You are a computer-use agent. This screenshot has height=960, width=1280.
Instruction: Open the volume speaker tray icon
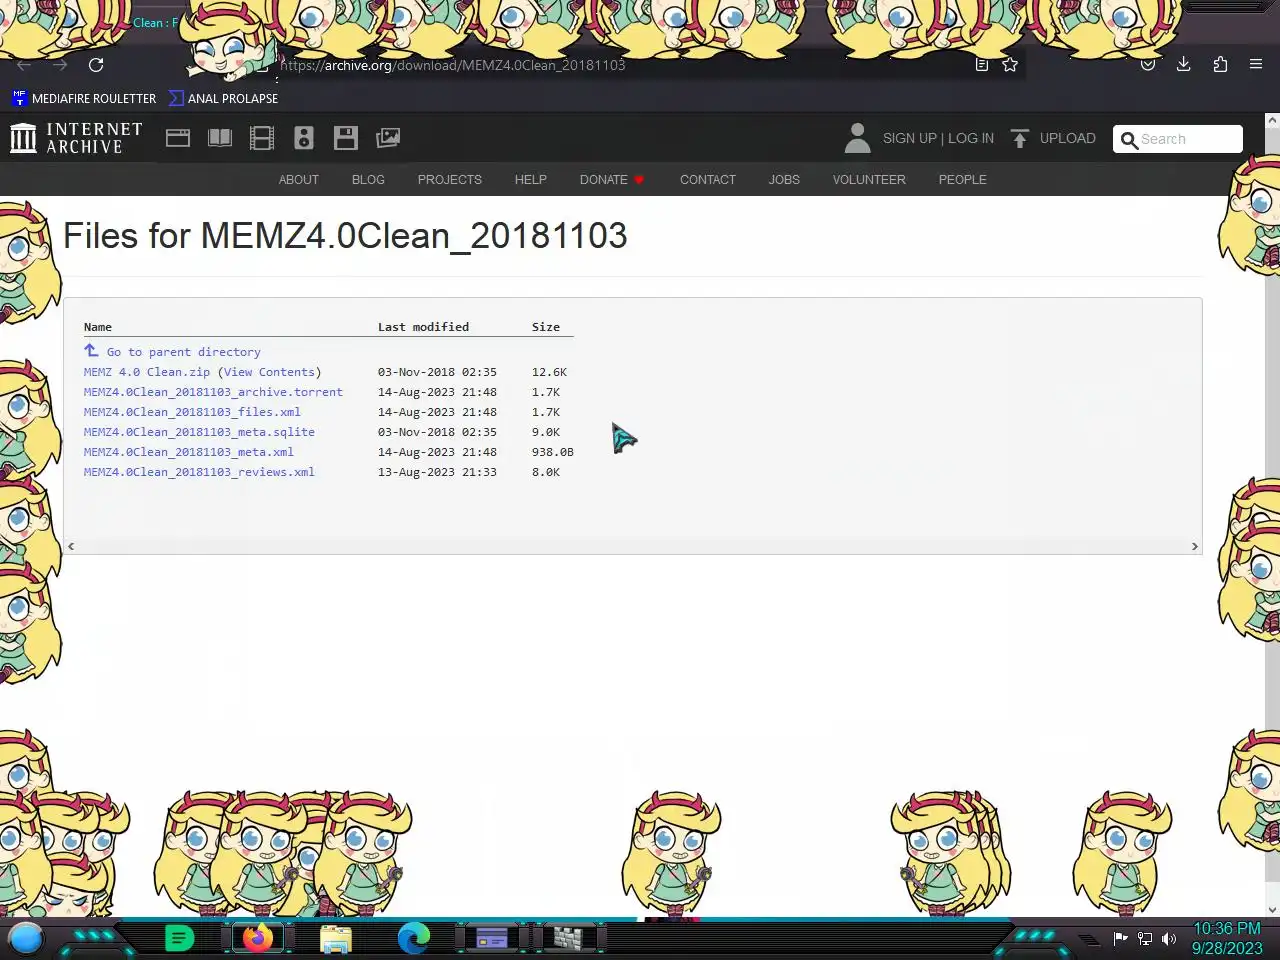(1169, 938)
